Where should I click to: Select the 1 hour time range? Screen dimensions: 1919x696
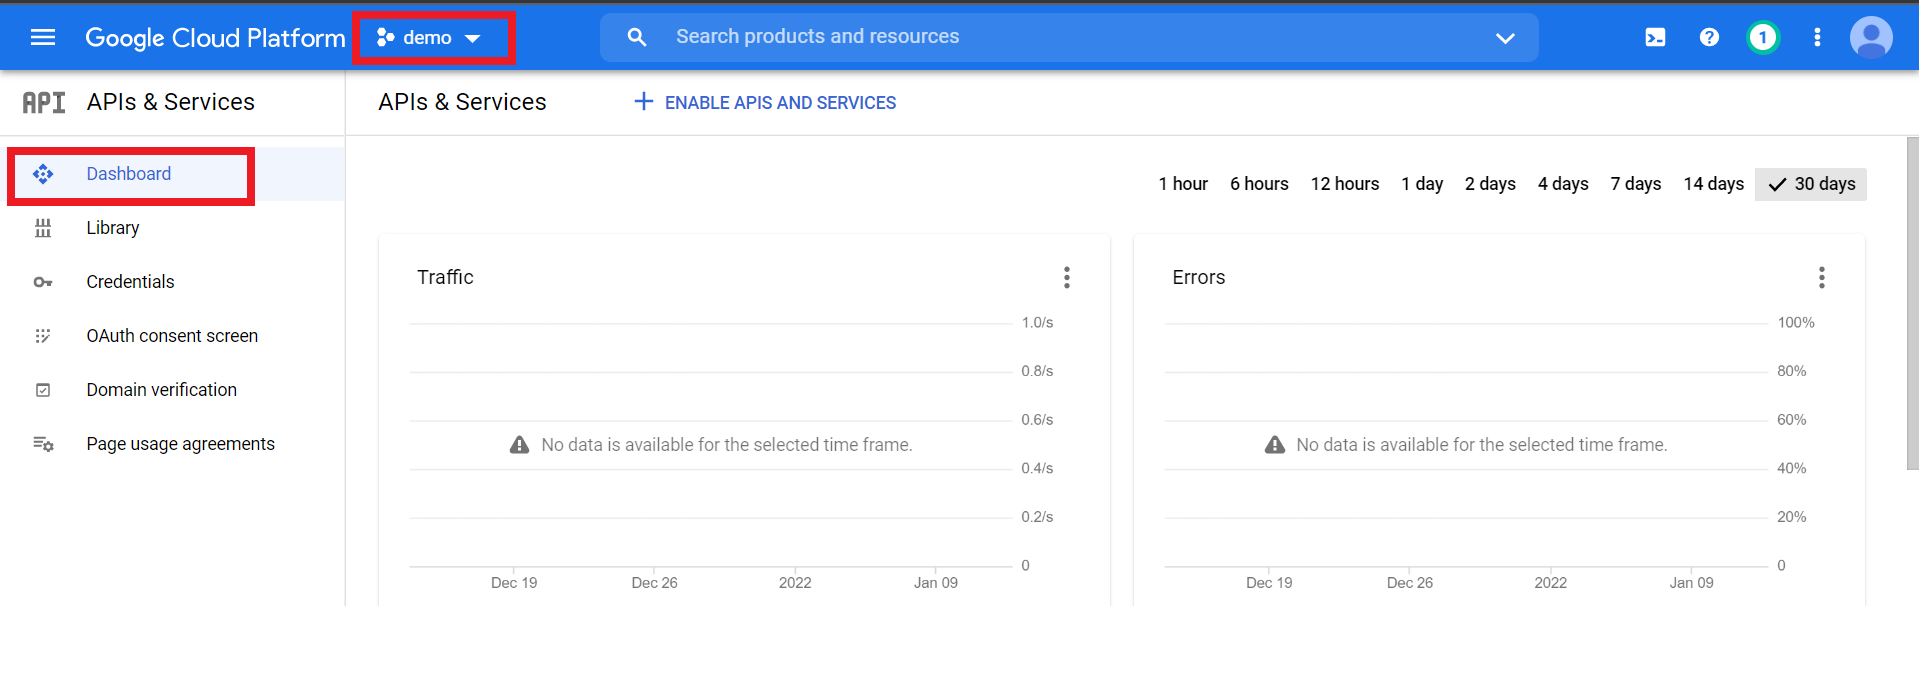(x=1183, y=184)
